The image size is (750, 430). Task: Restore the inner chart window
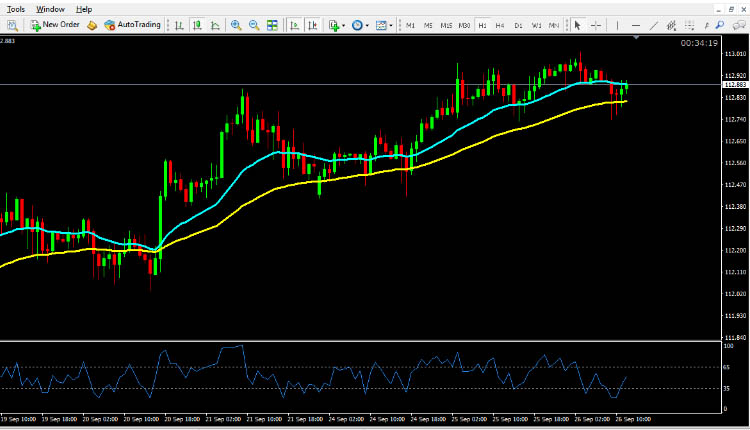tap(731, 9)
